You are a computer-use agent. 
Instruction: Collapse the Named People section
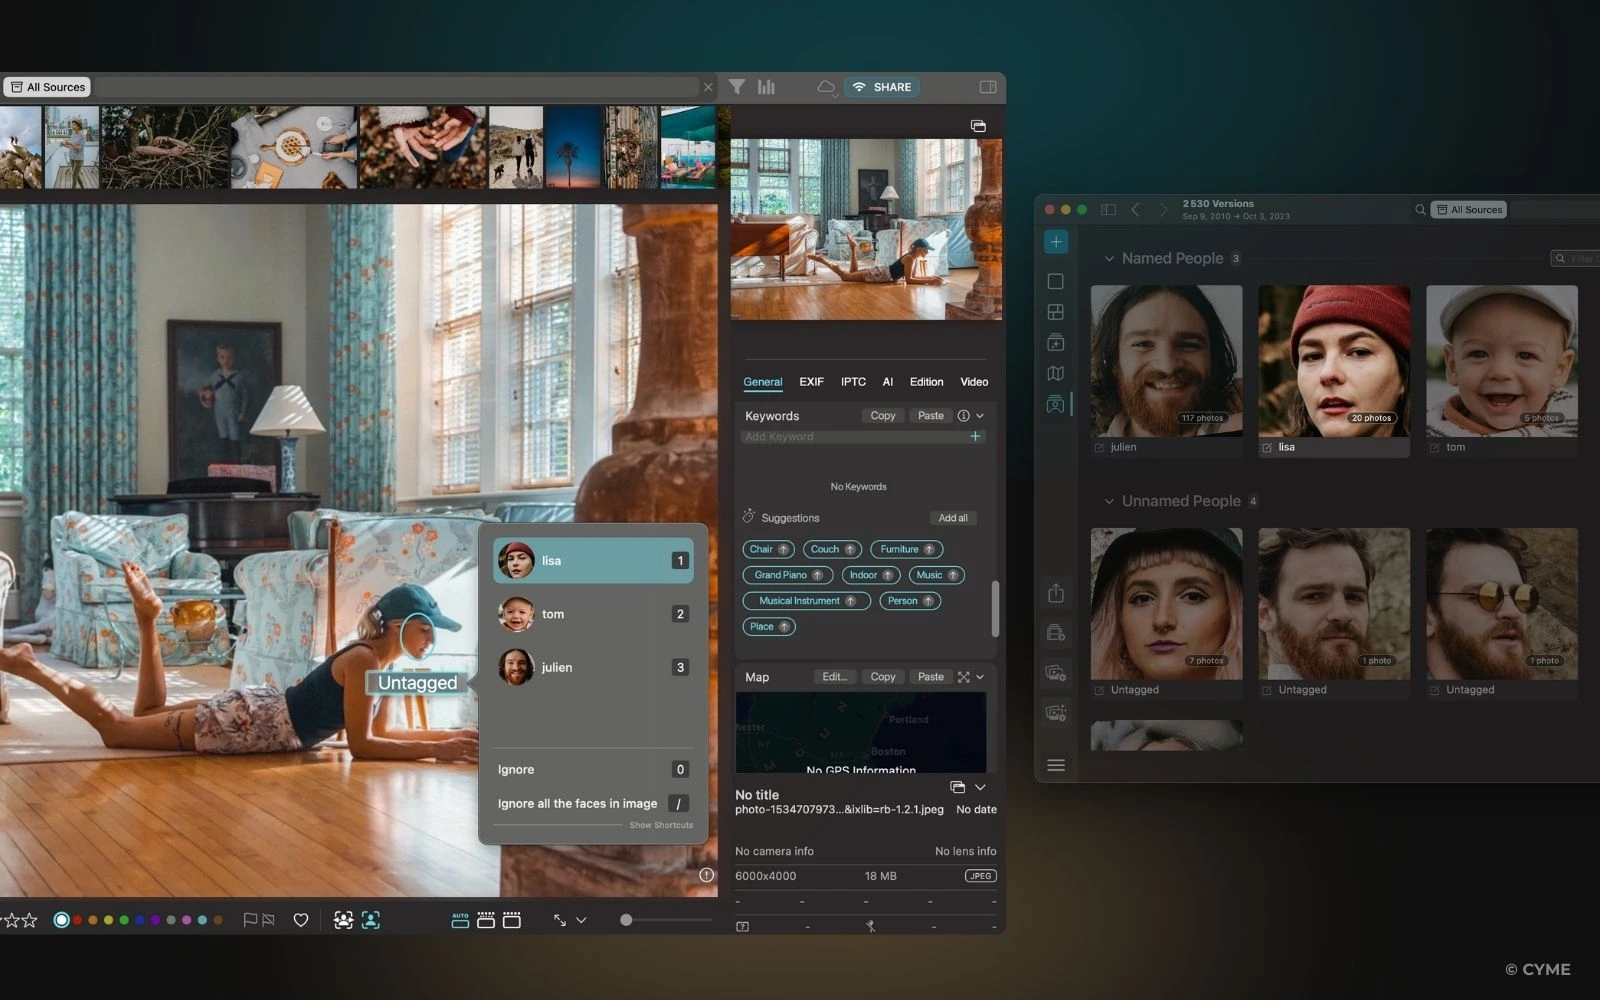pyautogui.click(x=1108, y=259)
